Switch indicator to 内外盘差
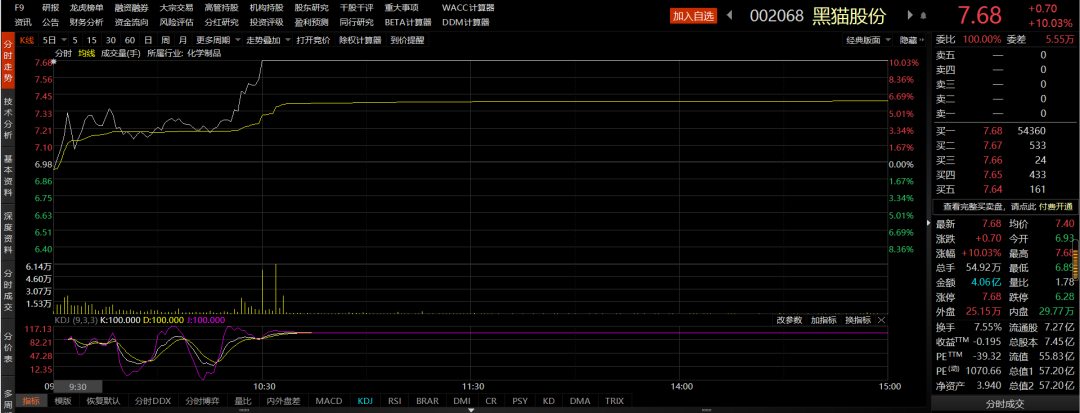 click(x=284, y=400)
